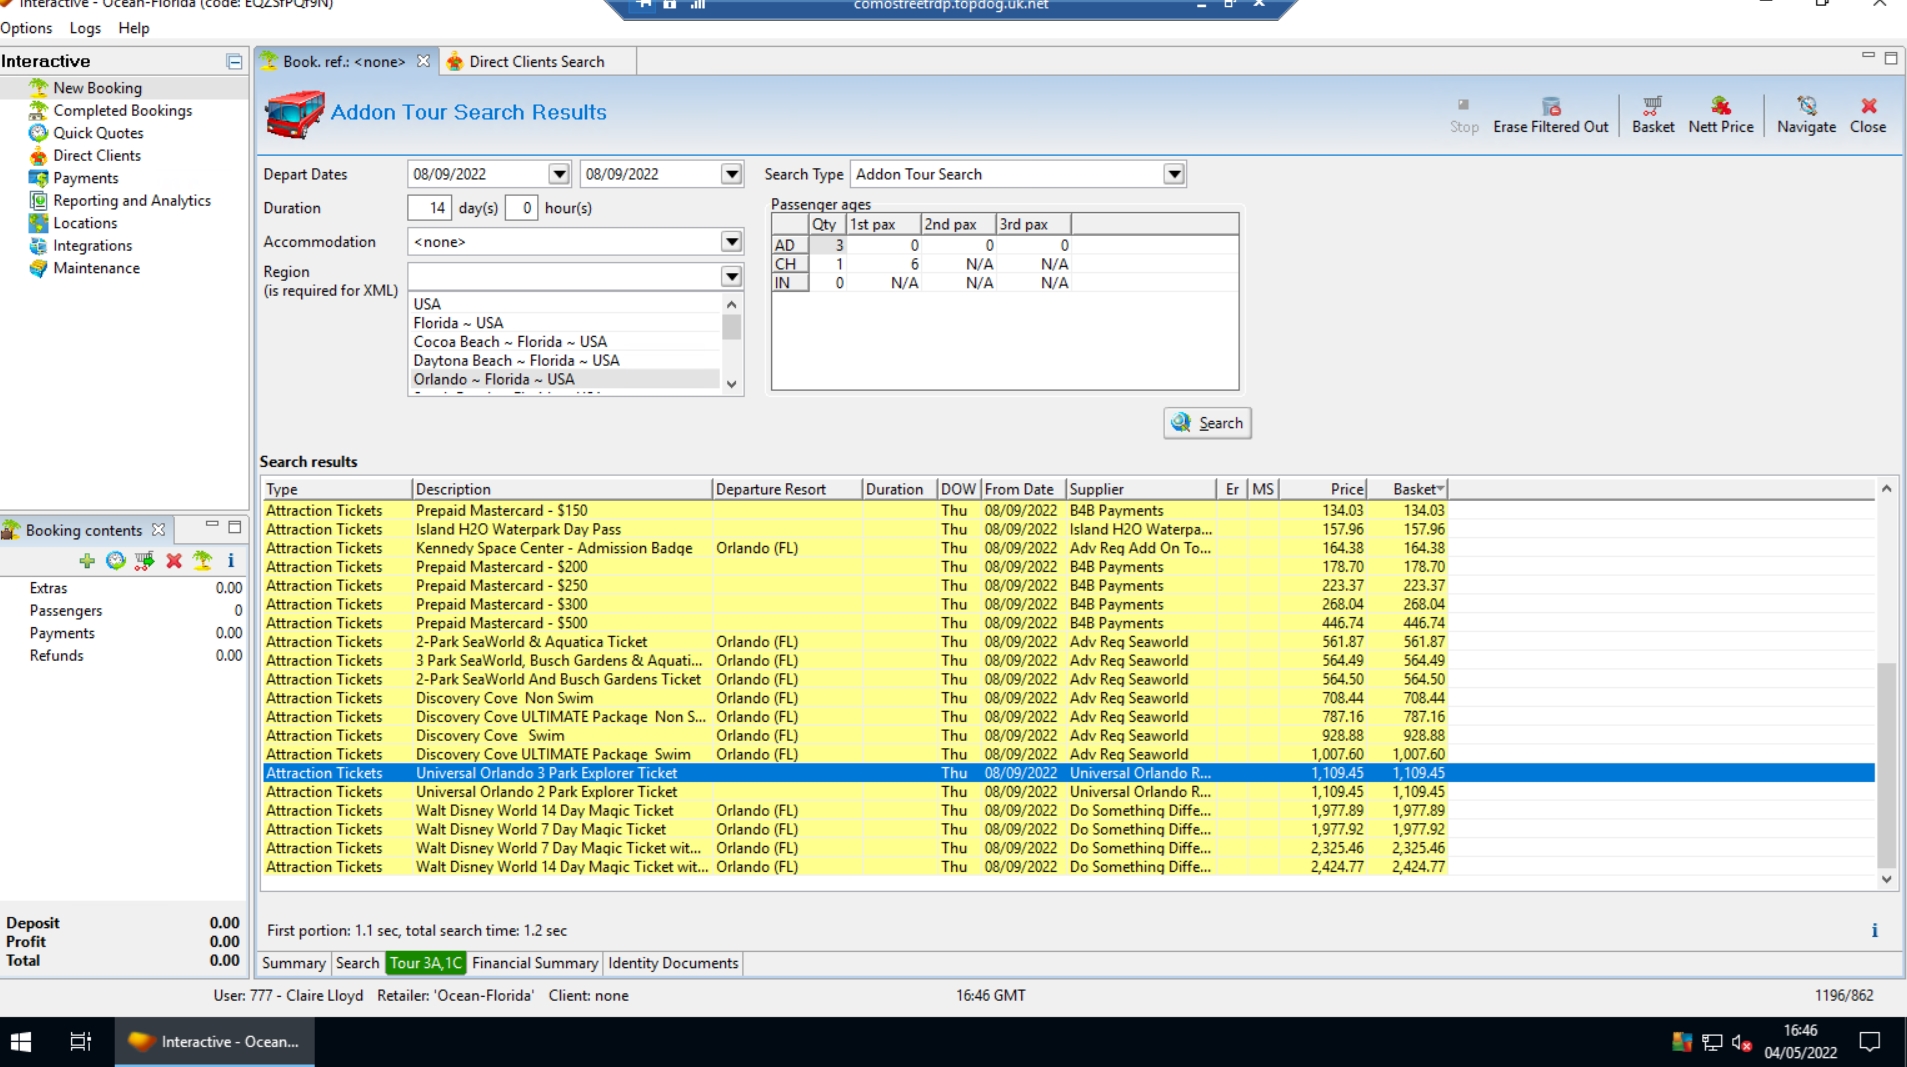This screenshot has height=1067, width=1907.
Task: Click the blue info icon in Booking contents toolbar
Action: tap(231, 561)
